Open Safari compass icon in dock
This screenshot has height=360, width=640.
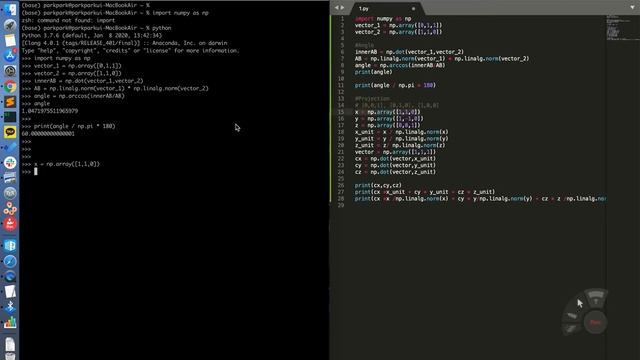[10, 261]
